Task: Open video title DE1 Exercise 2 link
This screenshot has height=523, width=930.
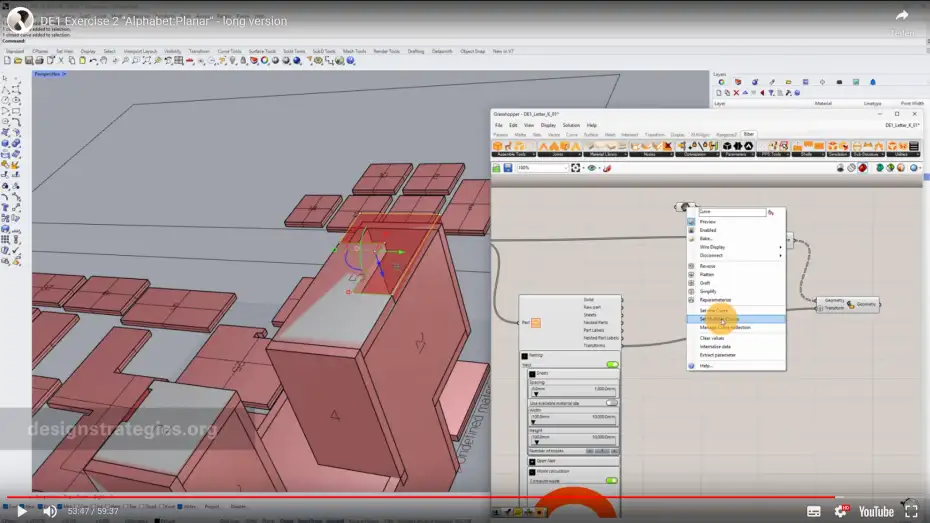Action: (x=164, y=21)
